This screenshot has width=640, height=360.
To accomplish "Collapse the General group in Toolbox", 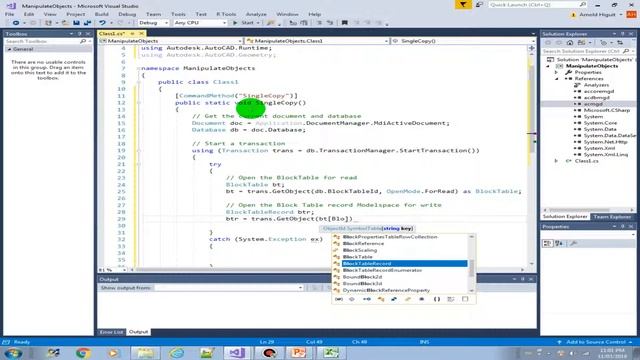I will point(9,49).
